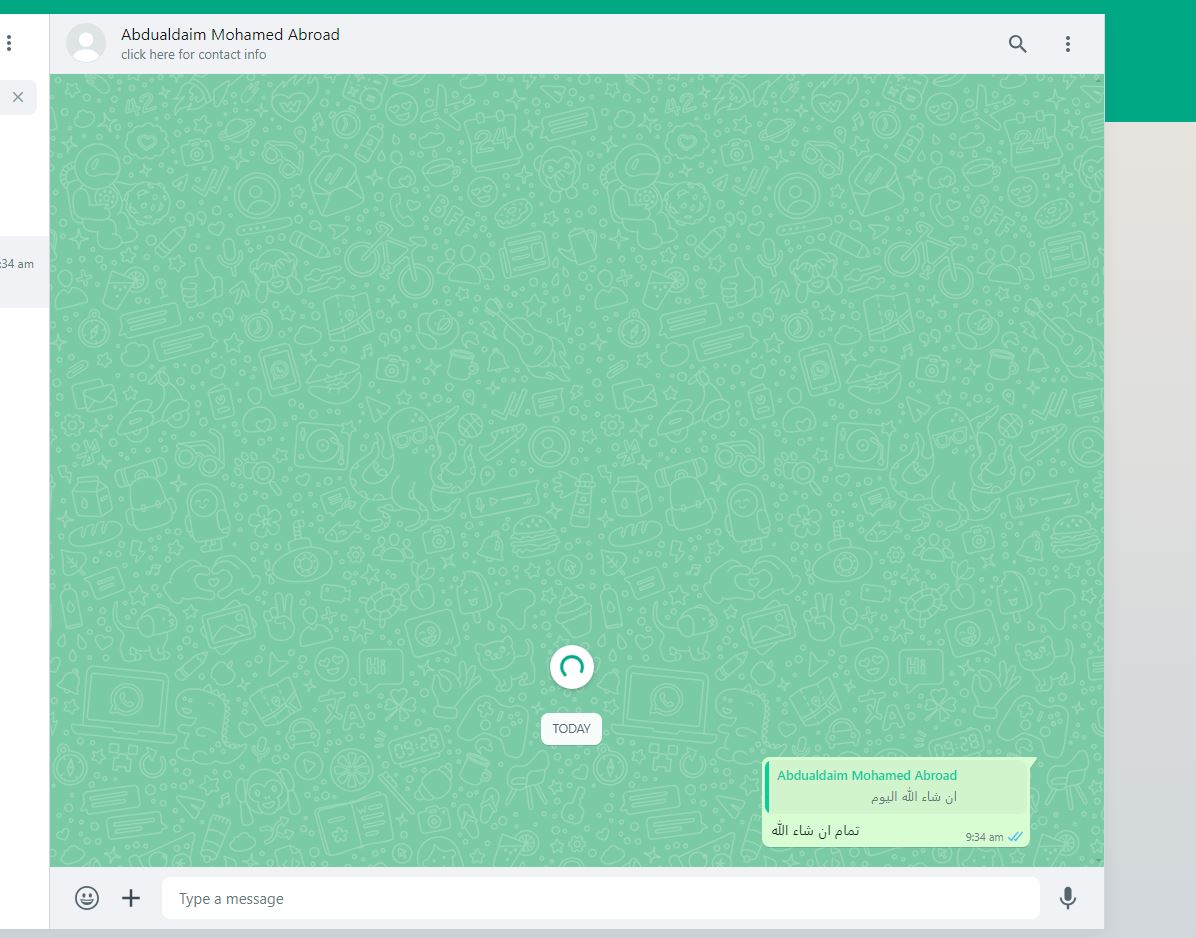Open the attach plus menu
This screenshot has height=938, width=1196.
point(131,898)
